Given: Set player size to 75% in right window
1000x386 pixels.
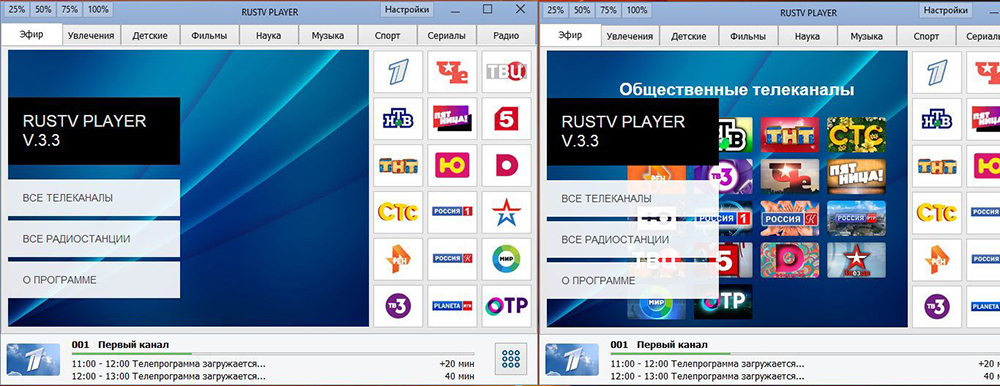Looking at the screenshot, I should click(608, 10).
